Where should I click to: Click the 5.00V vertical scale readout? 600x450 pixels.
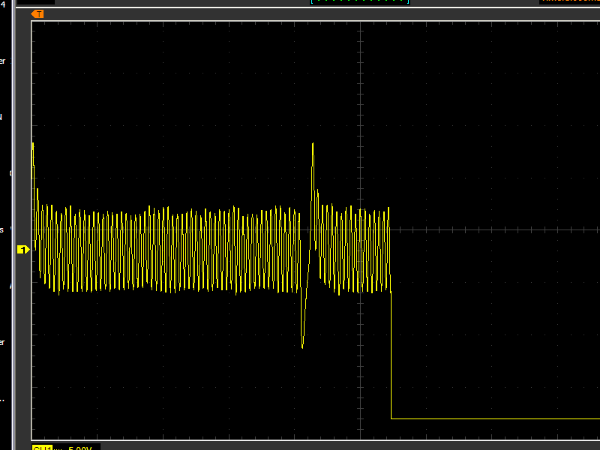point(82,447)
